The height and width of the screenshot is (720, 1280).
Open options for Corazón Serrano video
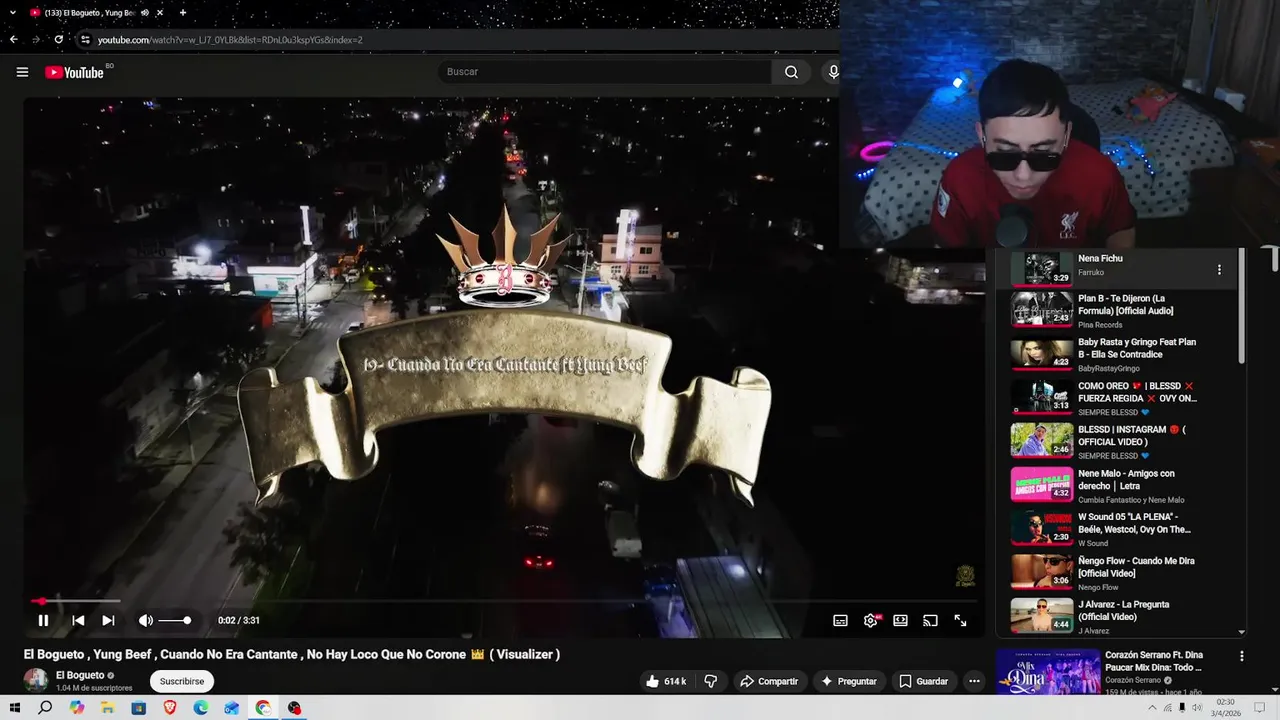tap(1242, 657)
